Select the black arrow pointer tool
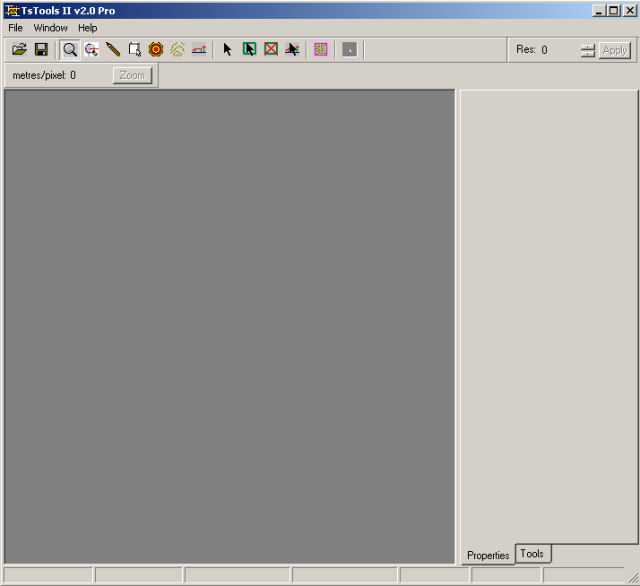 (227, 49)
